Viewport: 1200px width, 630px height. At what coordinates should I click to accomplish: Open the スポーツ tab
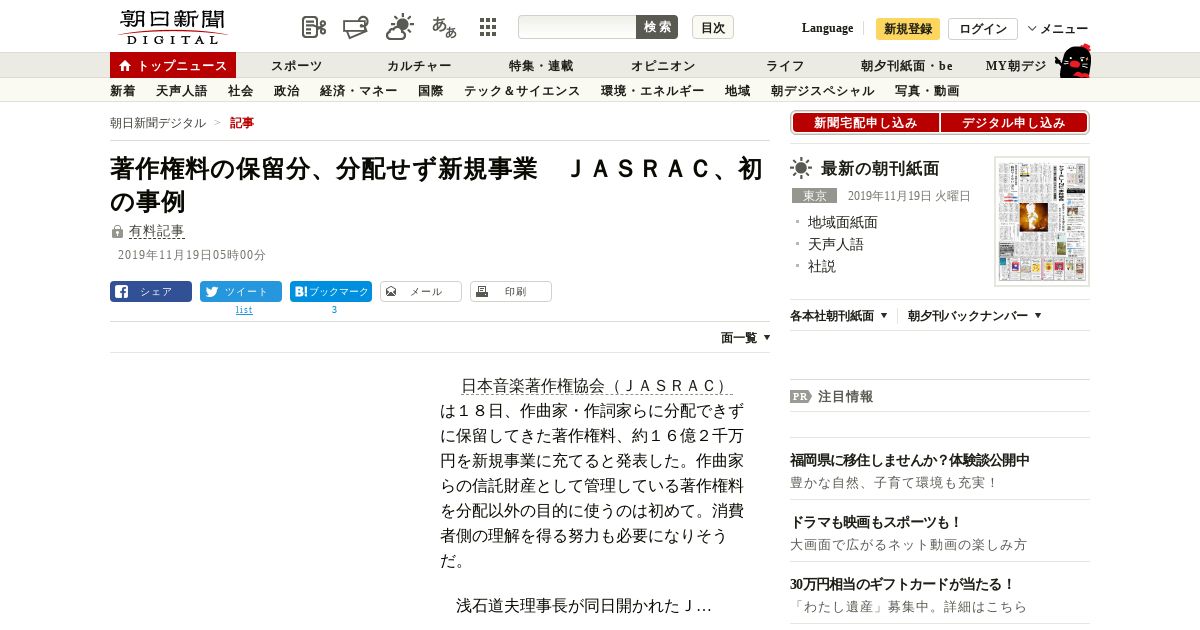pyautogui.click(x=297, y=66)
